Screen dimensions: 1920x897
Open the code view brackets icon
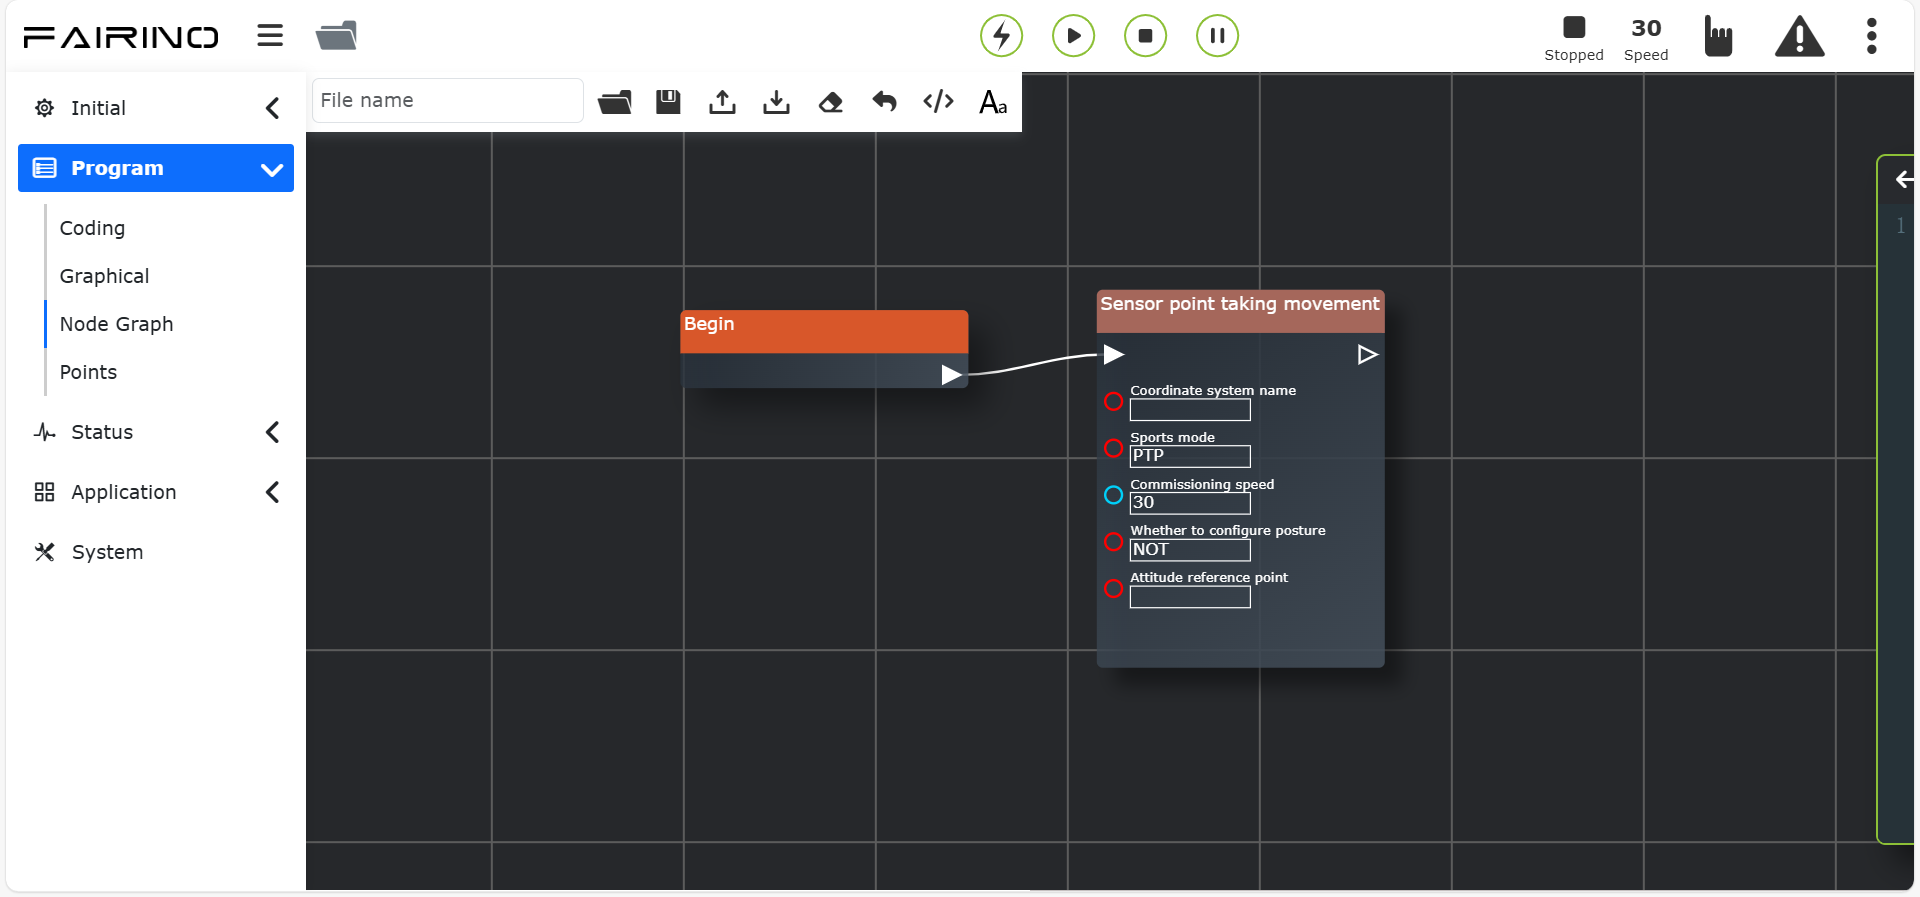point(938,101)
